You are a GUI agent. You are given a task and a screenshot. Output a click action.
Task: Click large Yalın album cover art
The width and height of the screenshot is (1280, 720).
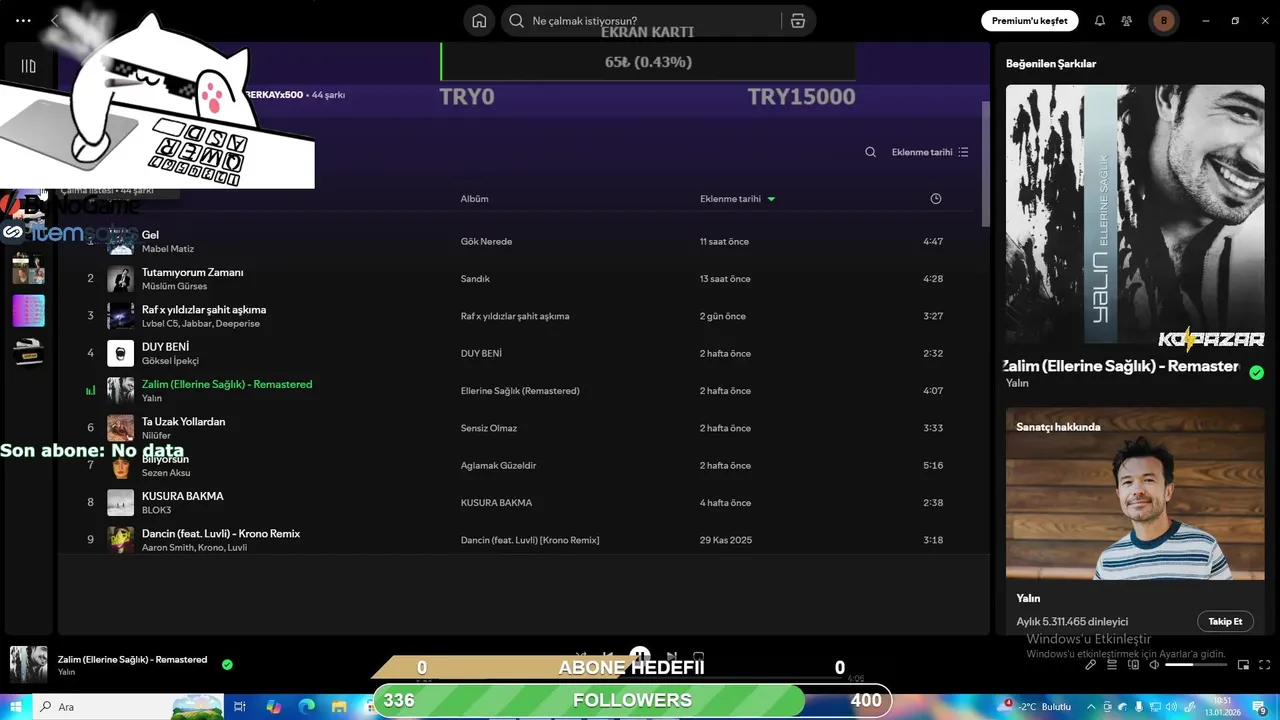(1135, 213)
